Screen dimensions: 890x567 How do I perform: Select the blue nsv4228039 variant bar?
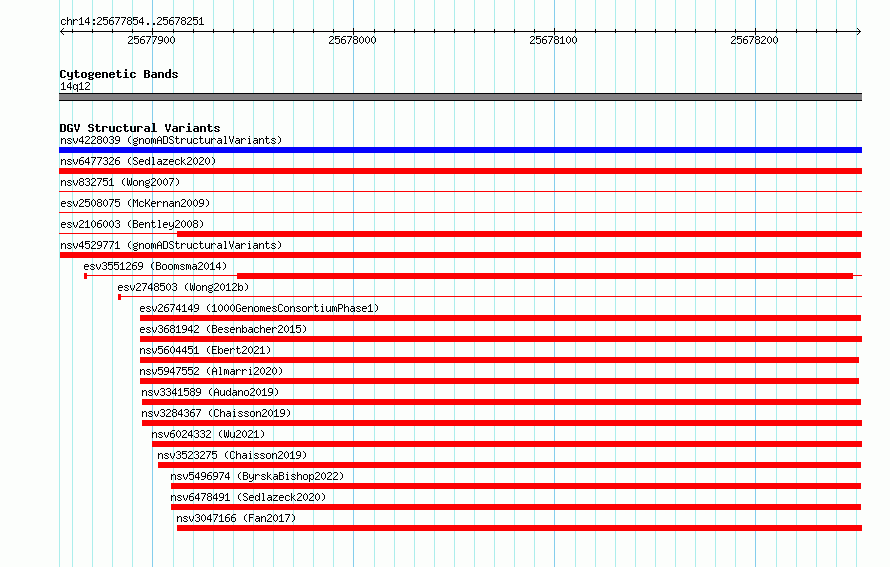(460, 150)
